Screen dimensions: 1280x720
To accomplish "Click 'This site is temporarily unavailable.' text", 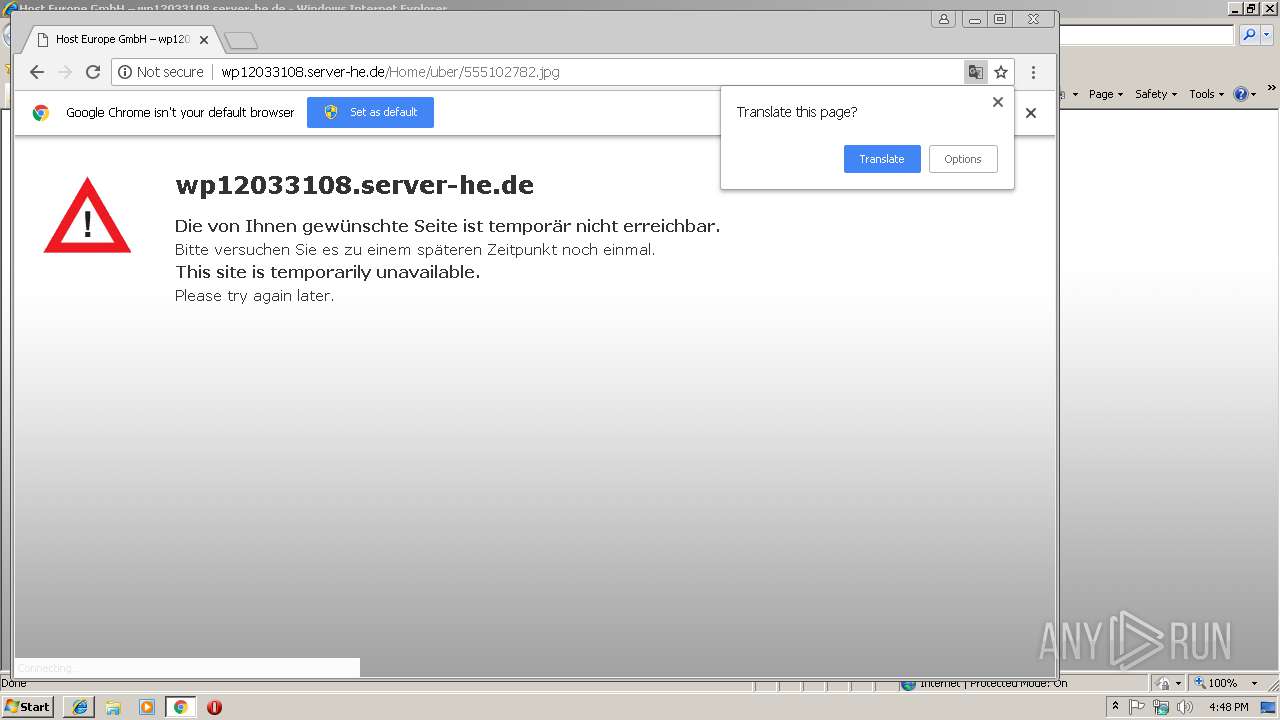I will 327,272.
